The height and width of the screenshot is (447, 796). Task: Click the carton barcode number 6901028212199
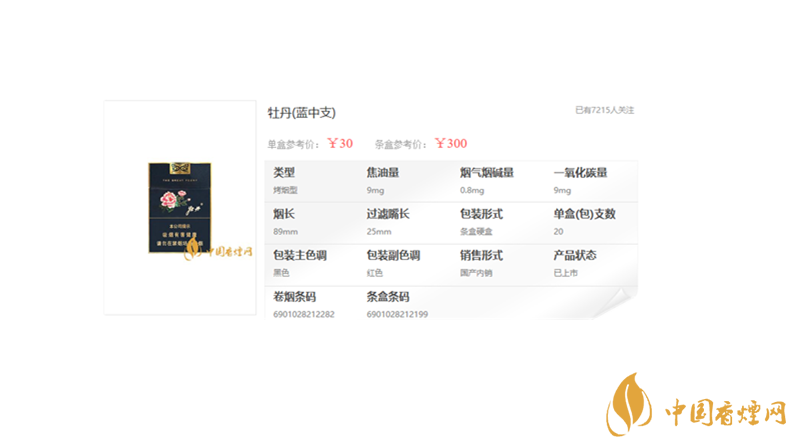[x=397, y=314]
